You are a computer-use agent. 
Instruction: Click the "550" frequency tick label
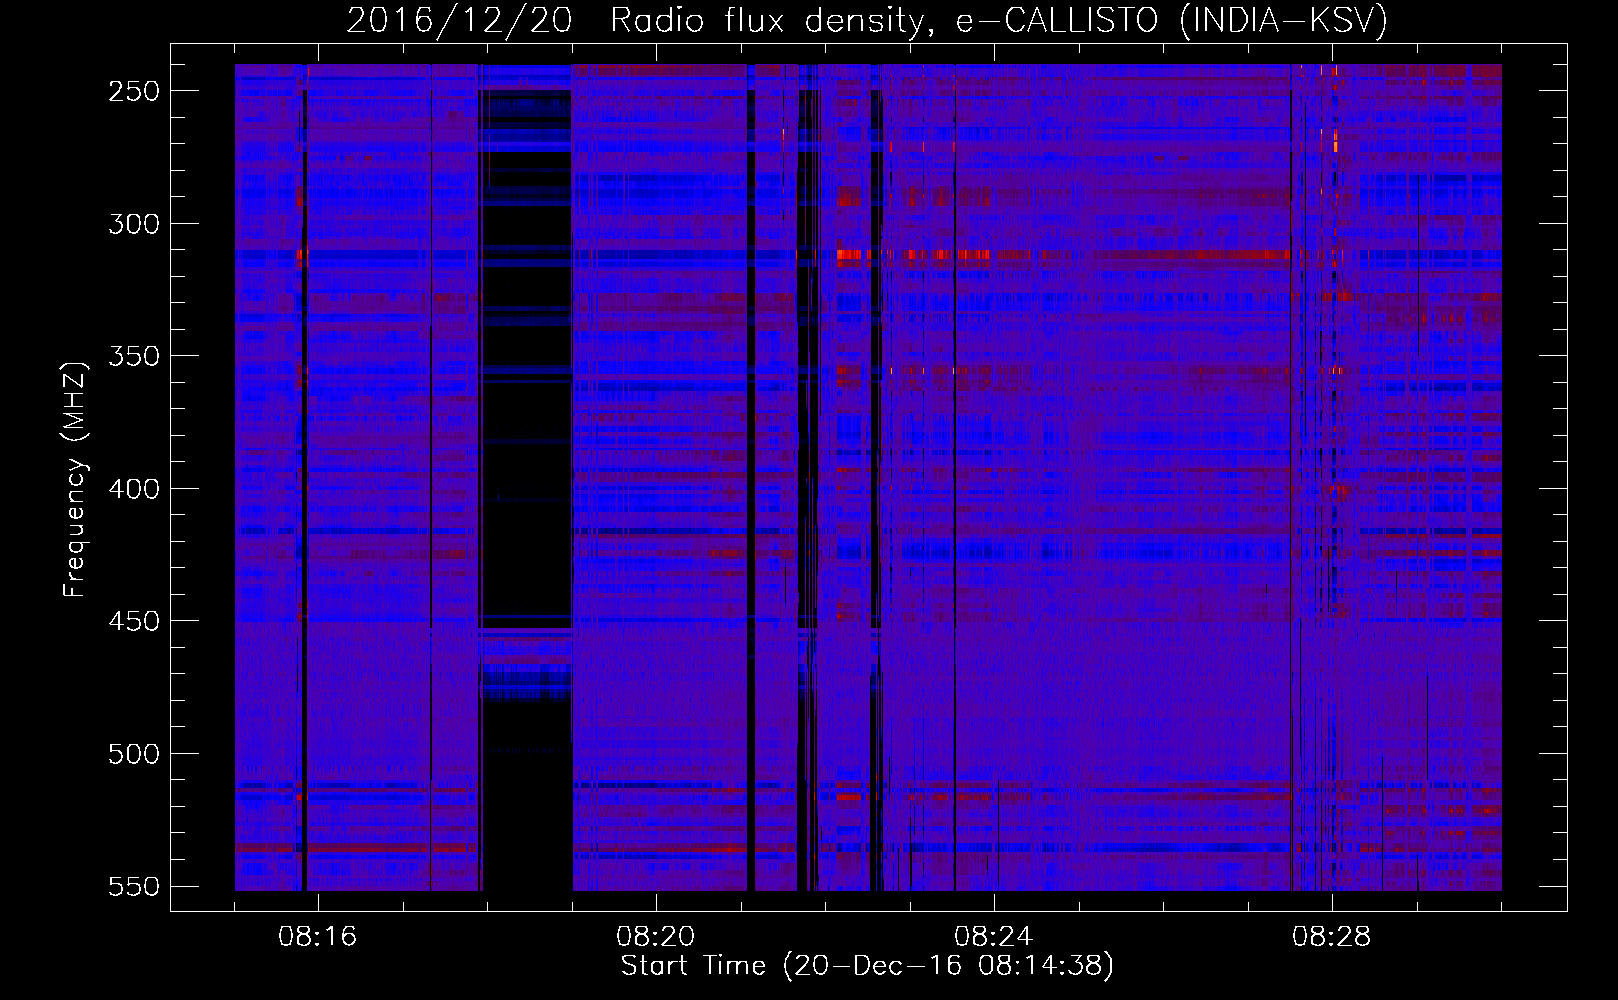coord(134,887)
